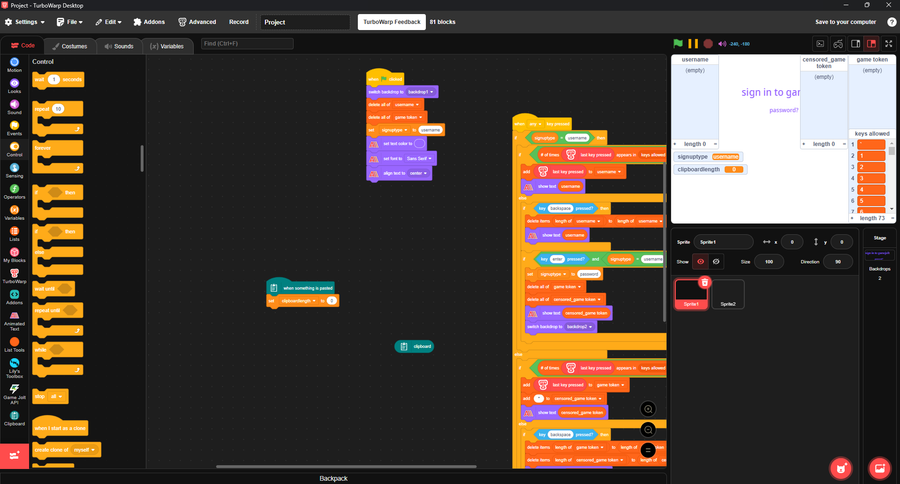Open 'myself' dropdown in create clone block

[x=84, y=450]
